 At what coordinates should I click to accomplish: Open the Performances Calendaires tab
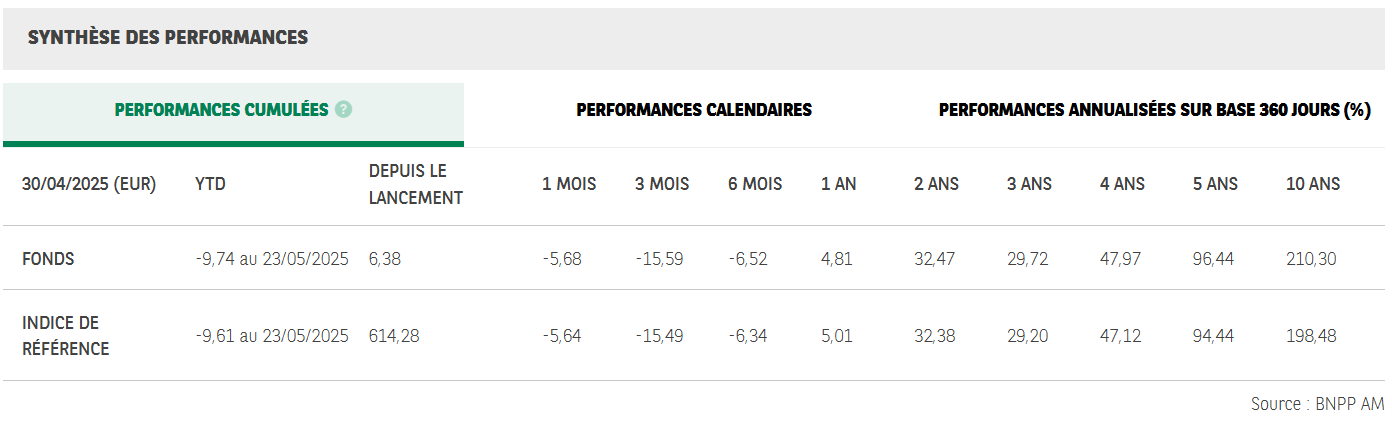pos(694,110)
